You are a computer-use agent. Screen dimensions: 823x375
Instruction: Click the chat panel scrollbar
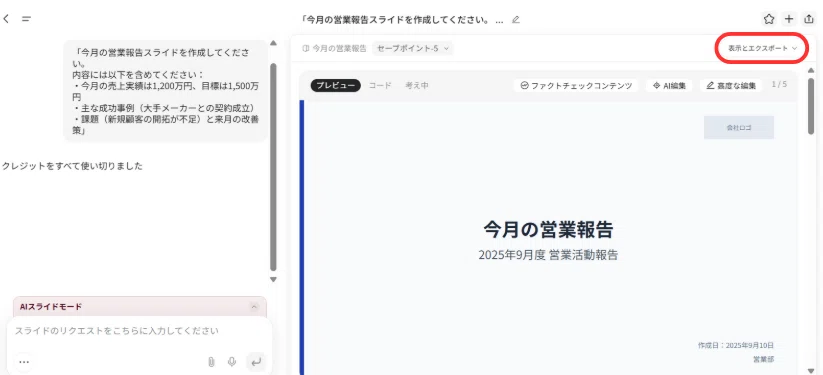(273, 166)
